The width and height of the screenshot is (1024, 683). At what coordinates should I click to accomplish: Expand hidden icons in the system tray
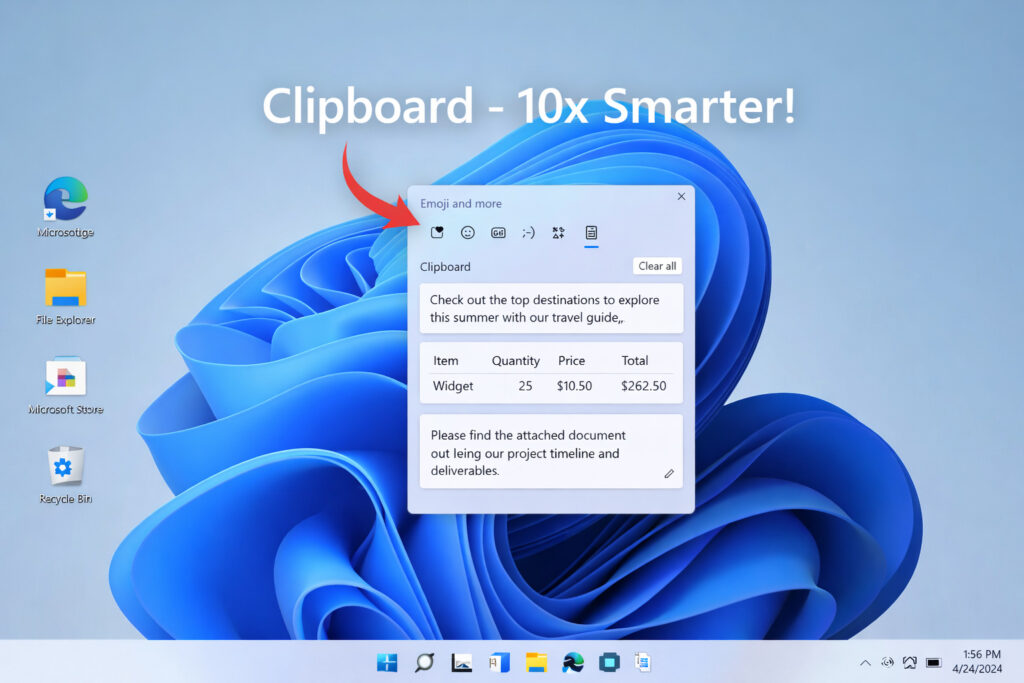coord(864,662)
